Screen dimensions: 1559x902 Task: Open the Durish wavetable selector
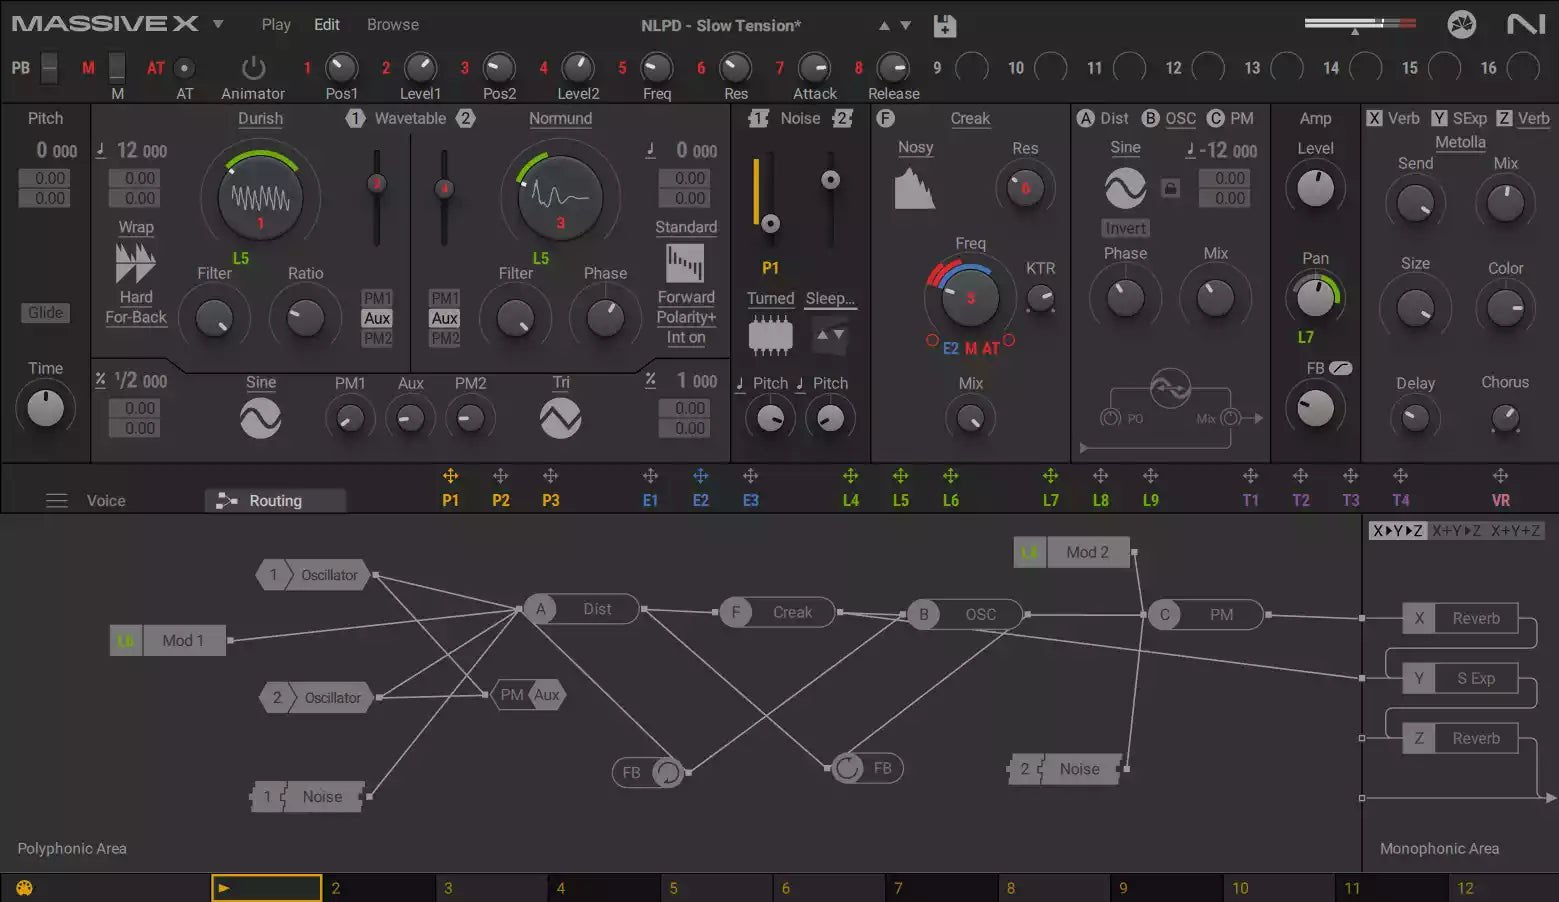click(260, 118)
